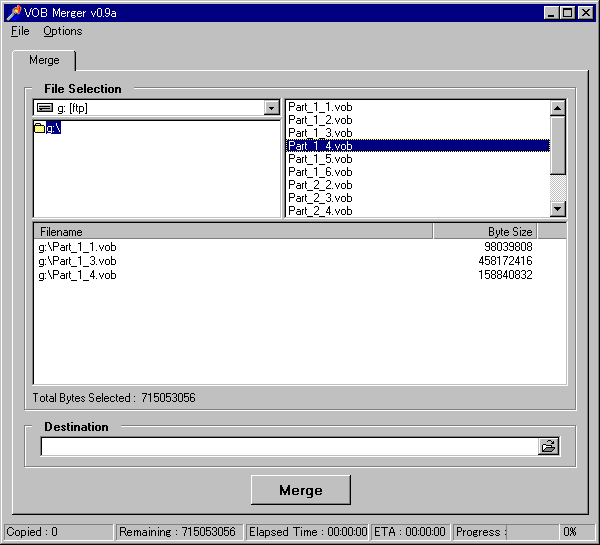Click the Byte Size column header
The width and height of the screenshot is (600, 545).
(485, 232)
